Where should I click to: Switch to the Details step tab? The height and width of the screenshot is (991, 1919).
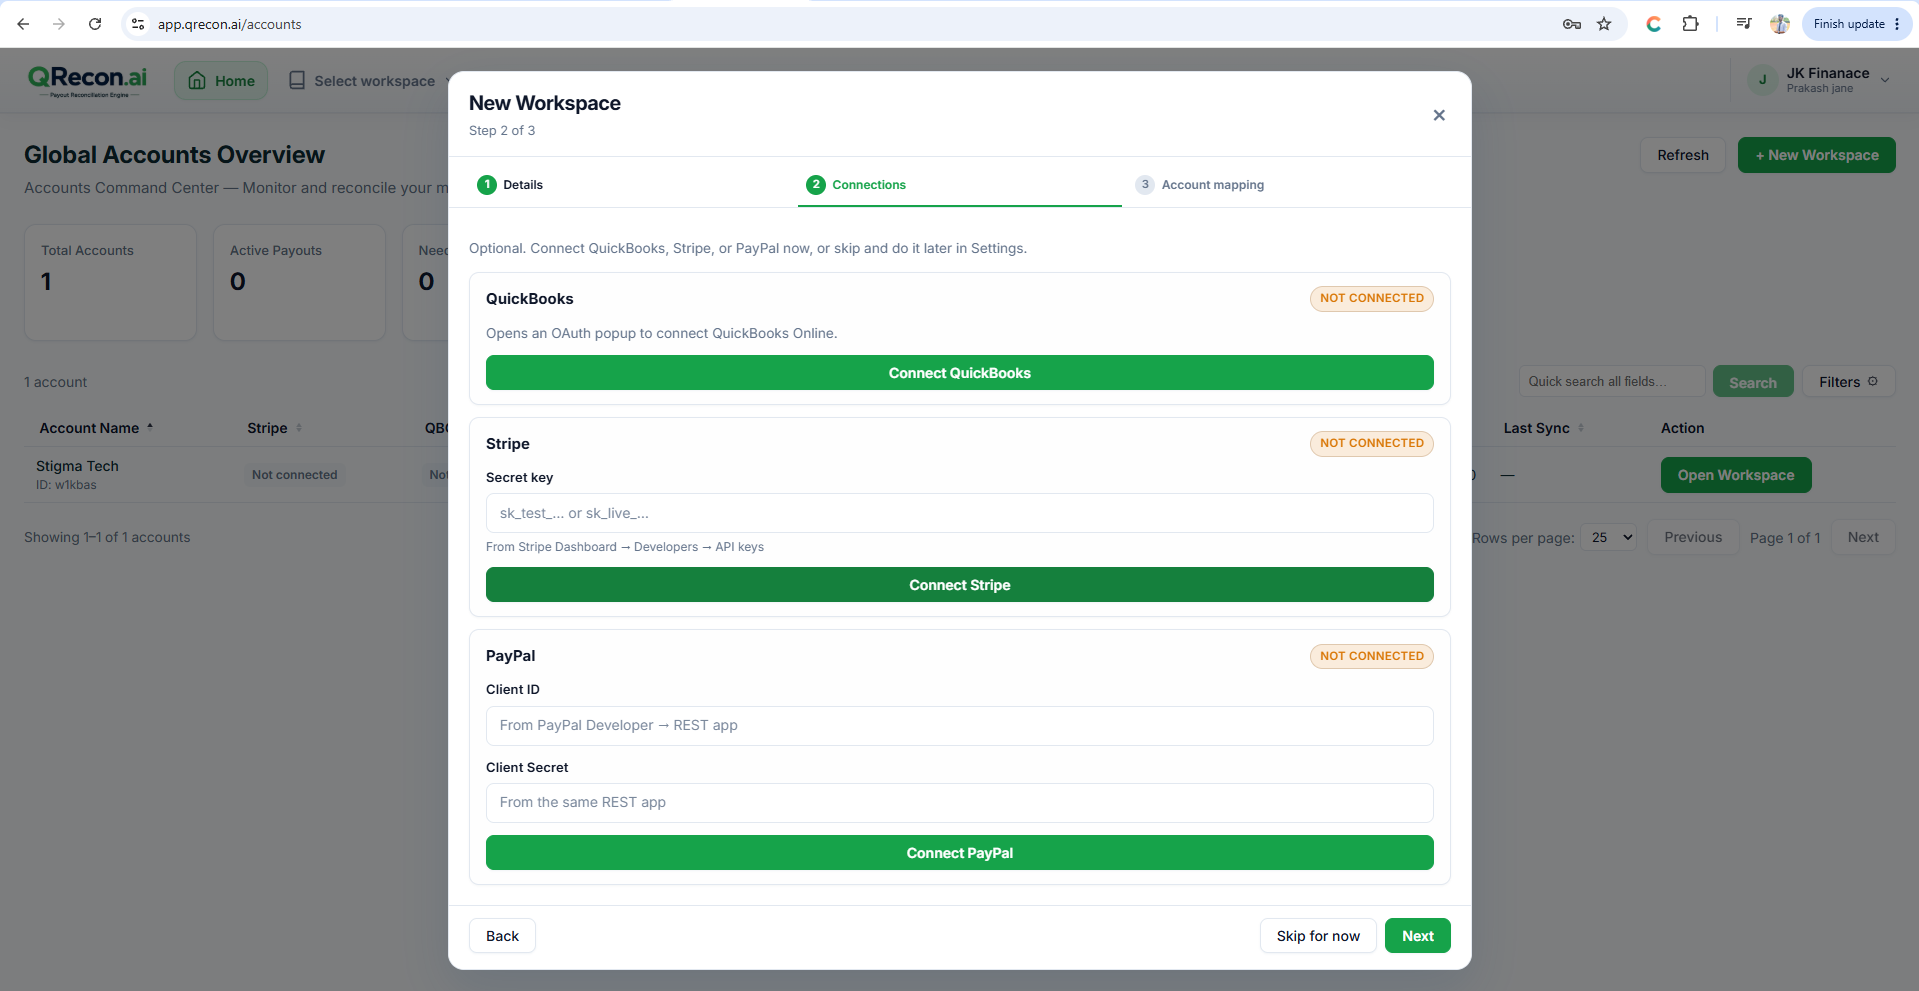(510, 185)
